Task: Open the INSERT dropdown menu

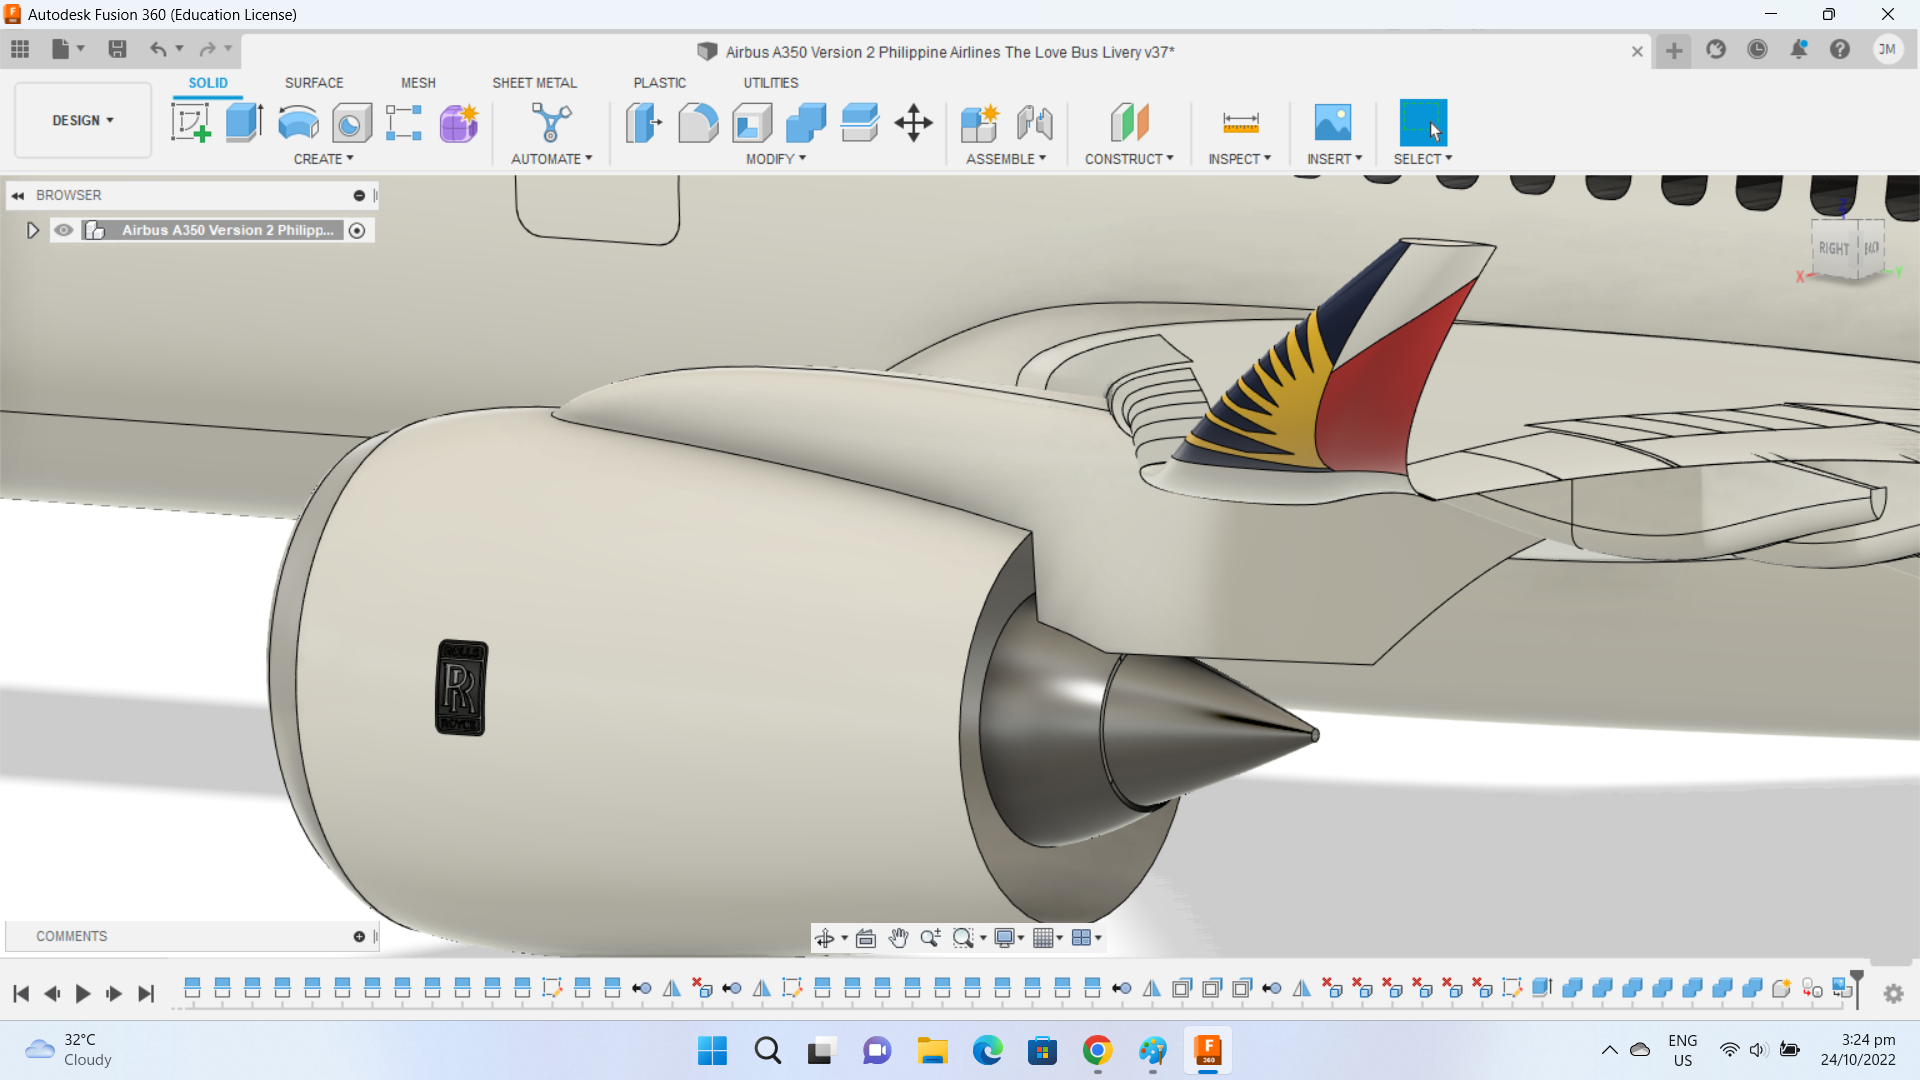Action: tap(1334, 159)
